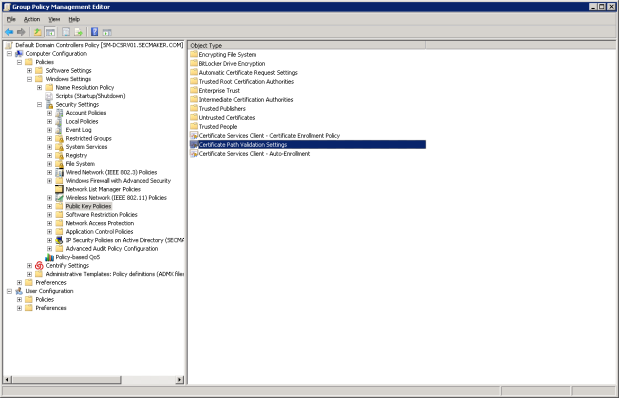619x398 pixels.
Task: Collapse the Computer Configuration node
Action: pos(9,54)
